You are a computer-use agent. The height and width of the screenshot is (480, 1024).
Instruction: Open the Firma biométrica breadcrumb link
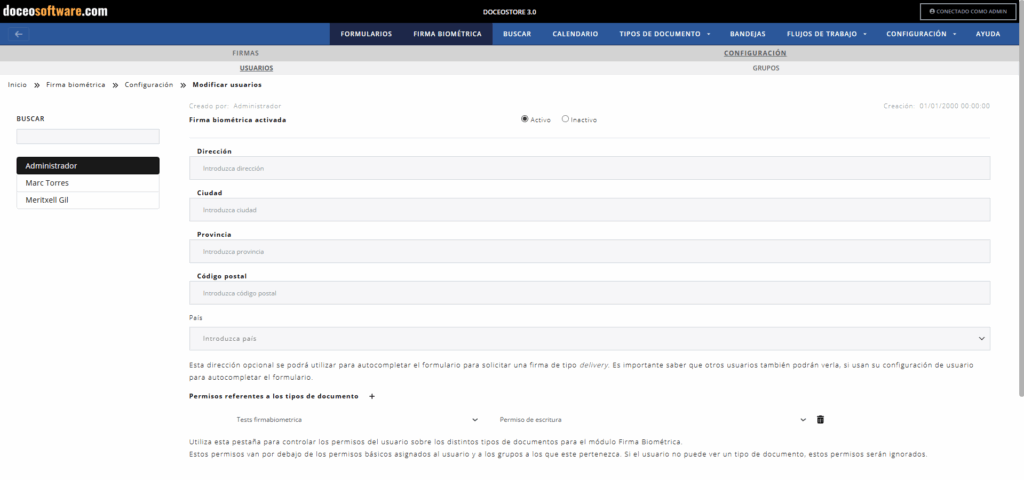pos(75,85)
